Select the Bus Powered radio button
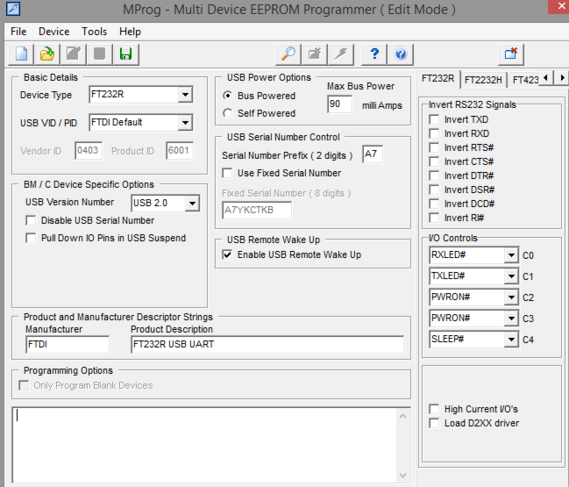 click(x=228, y=95)
